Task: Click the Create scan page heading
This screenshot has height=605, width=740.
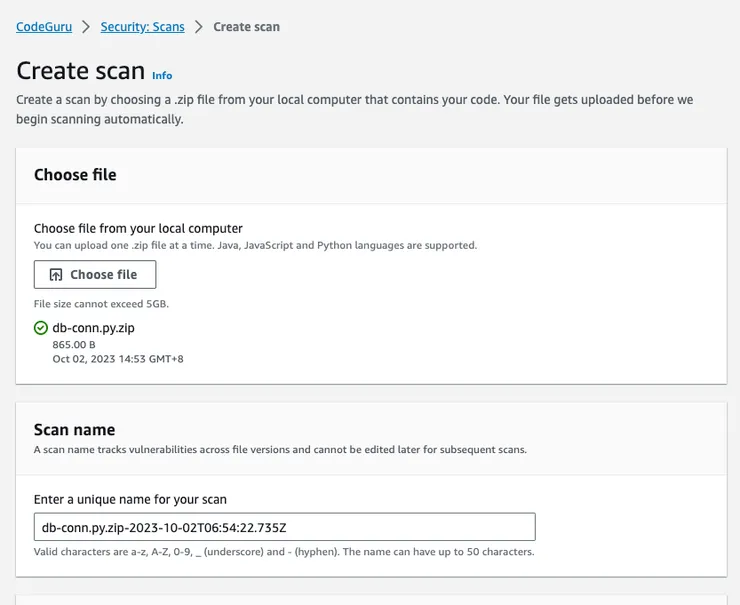Action: pos(81,72)
